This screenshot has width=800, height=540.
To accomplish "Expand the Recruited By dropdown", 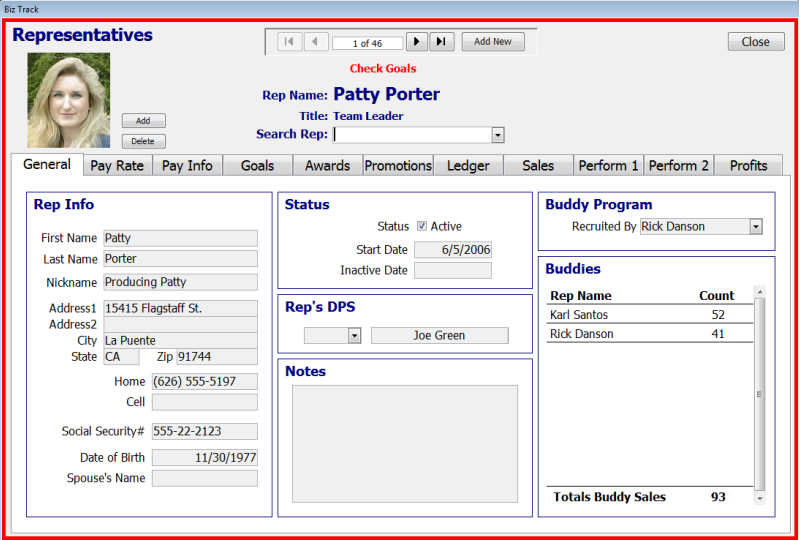I will [x=755, y=227].
